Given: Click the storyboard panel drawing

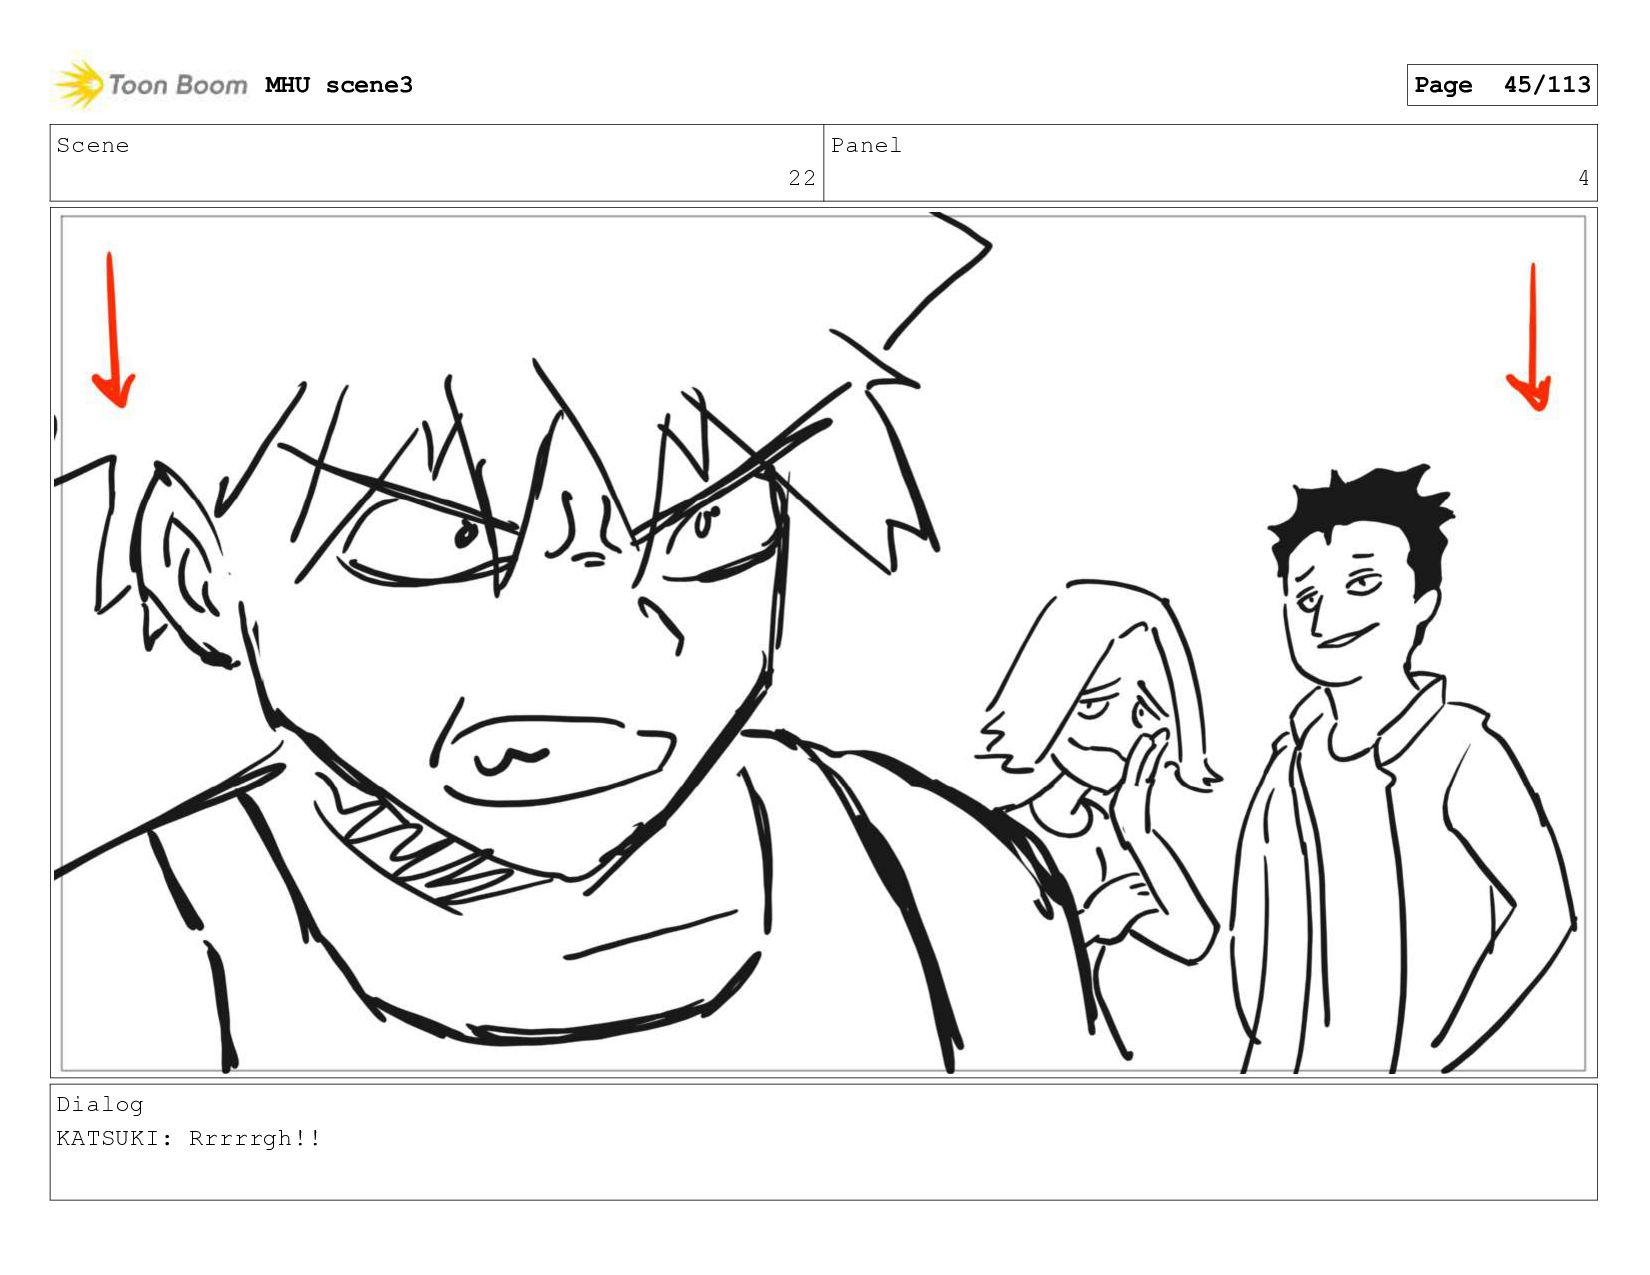Looking at the screenshot, I should tap(824, 643).
